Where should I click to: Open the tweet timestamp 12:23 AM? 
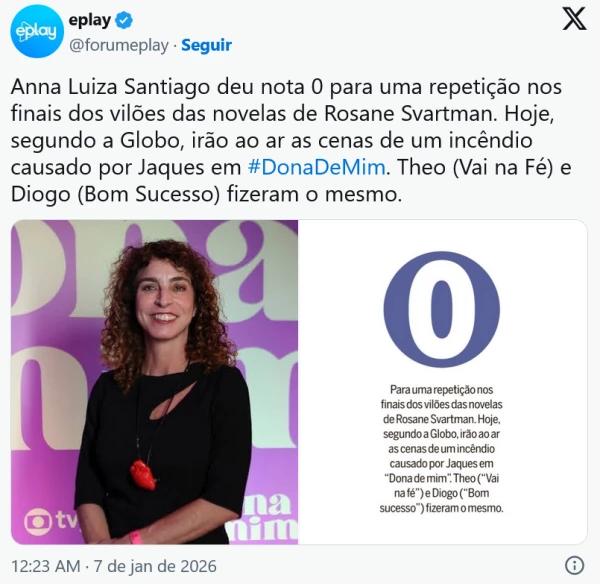click(x=46, y=566)
